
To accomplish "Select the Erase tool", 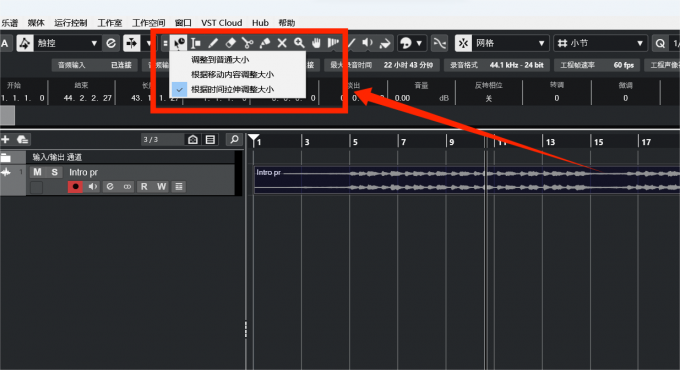I will (x=230, y=43).
